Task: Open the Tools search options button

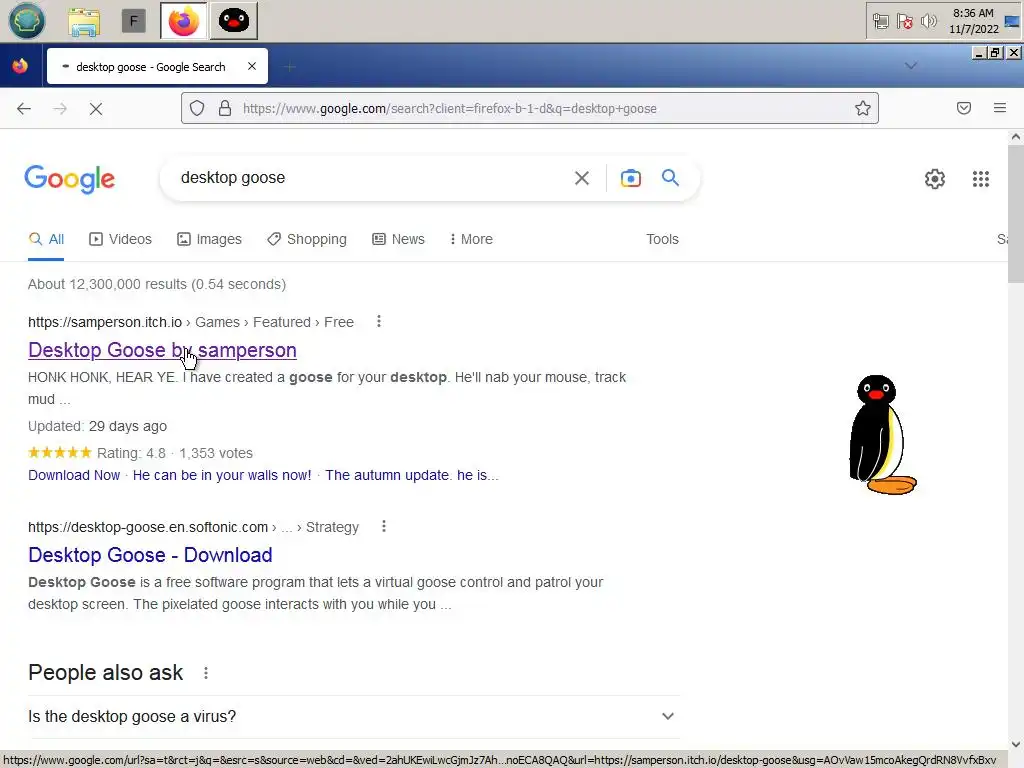Action: click(662, 239)
